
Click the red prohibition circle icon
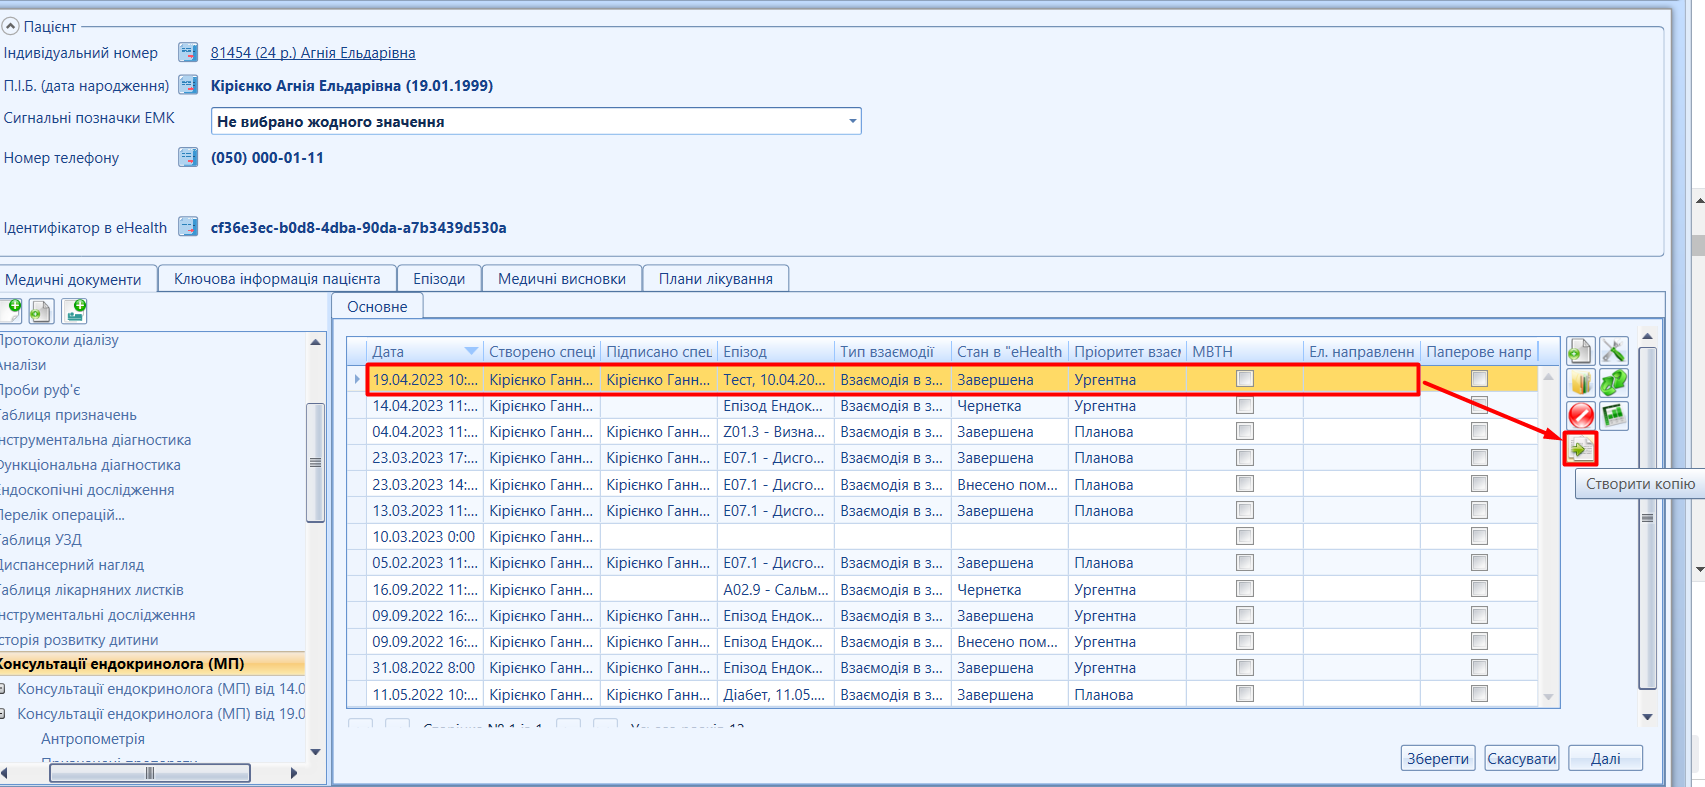tap(1580, 415)
